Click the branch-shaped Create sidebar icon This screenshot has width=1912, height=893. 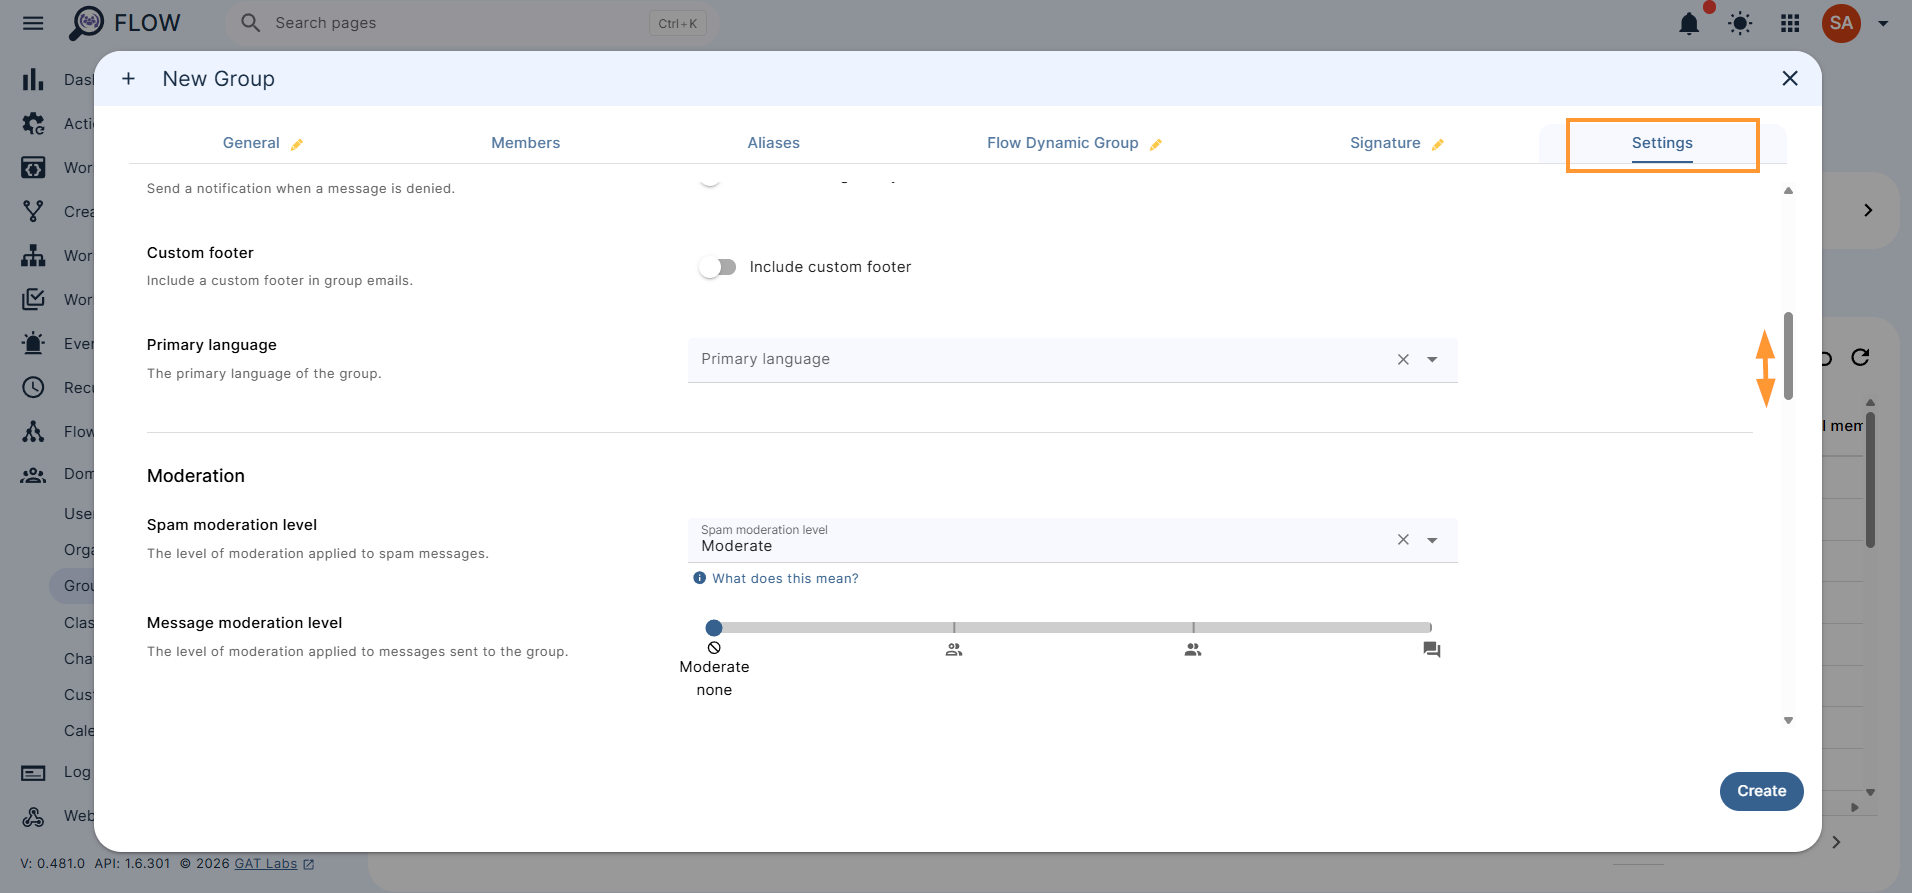(33, 211)
